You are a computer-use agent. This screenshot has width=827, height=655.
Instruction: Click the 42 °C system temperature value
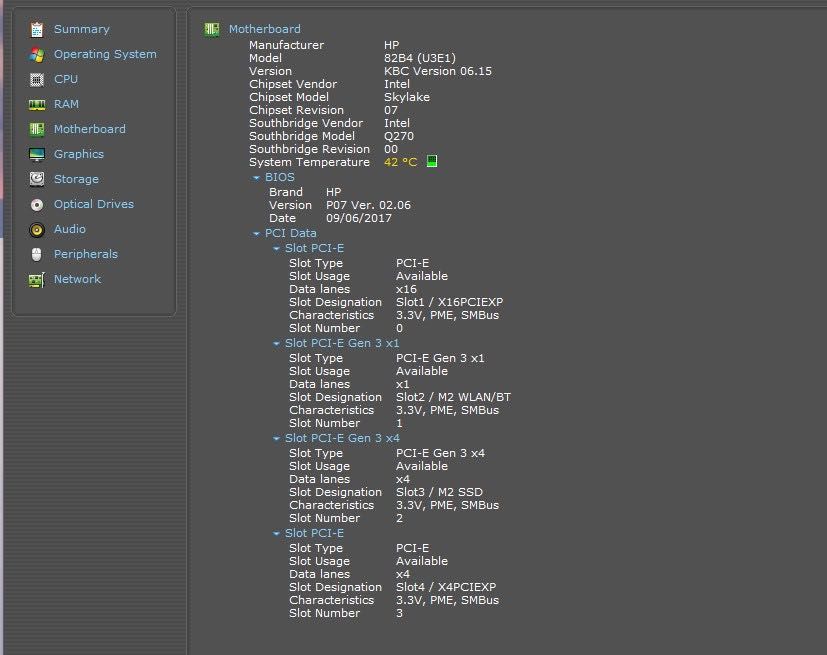(400, 162)
